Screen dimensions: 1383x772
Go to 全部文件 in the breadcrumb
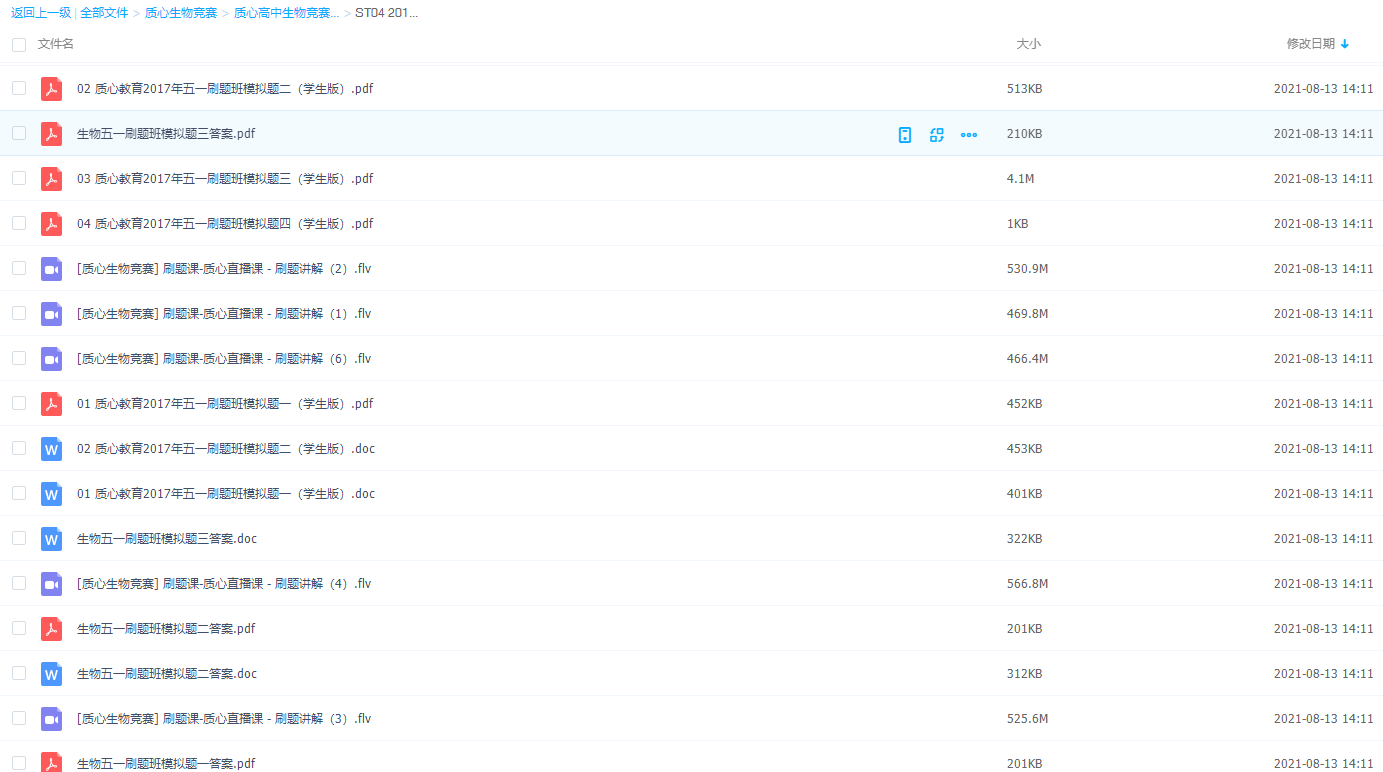(x=104, y=13)
